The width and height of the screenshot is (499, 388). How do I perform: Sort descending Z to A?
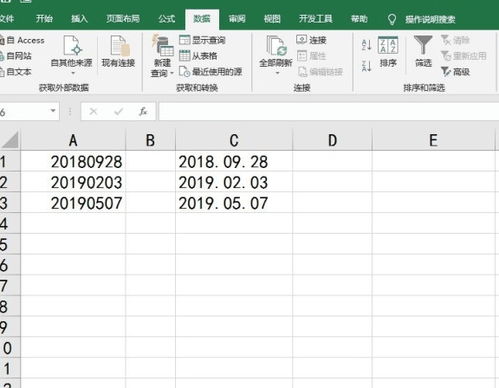click(x=367, y=66)
